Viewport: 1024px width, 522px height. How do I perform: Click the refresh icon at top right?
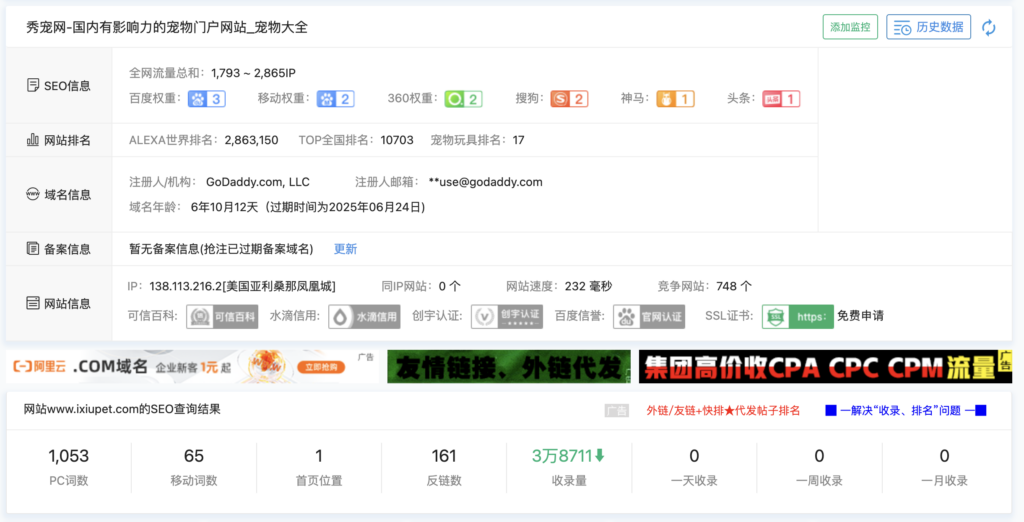[x=989, y=27]
